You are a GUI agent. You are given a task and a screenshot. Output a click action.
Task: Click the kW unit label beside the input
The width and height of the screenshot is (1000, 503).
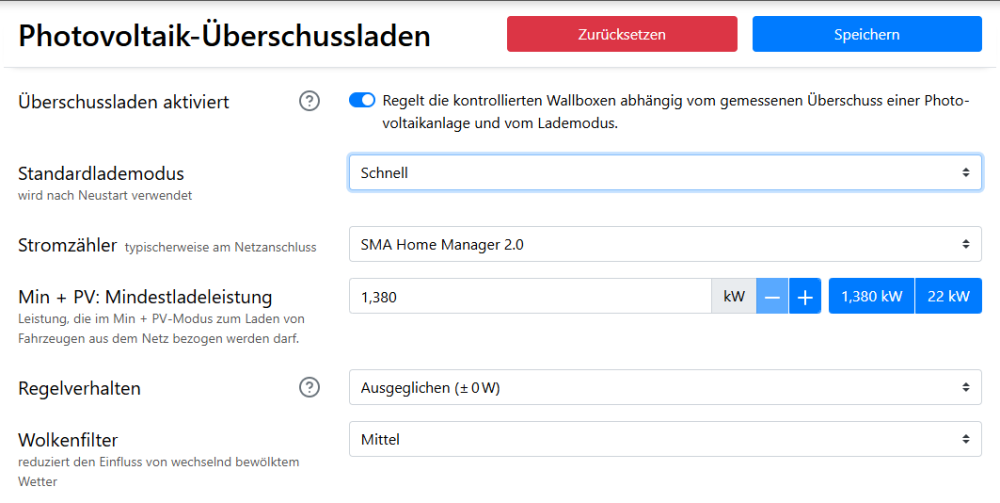(x=733, y=296)
